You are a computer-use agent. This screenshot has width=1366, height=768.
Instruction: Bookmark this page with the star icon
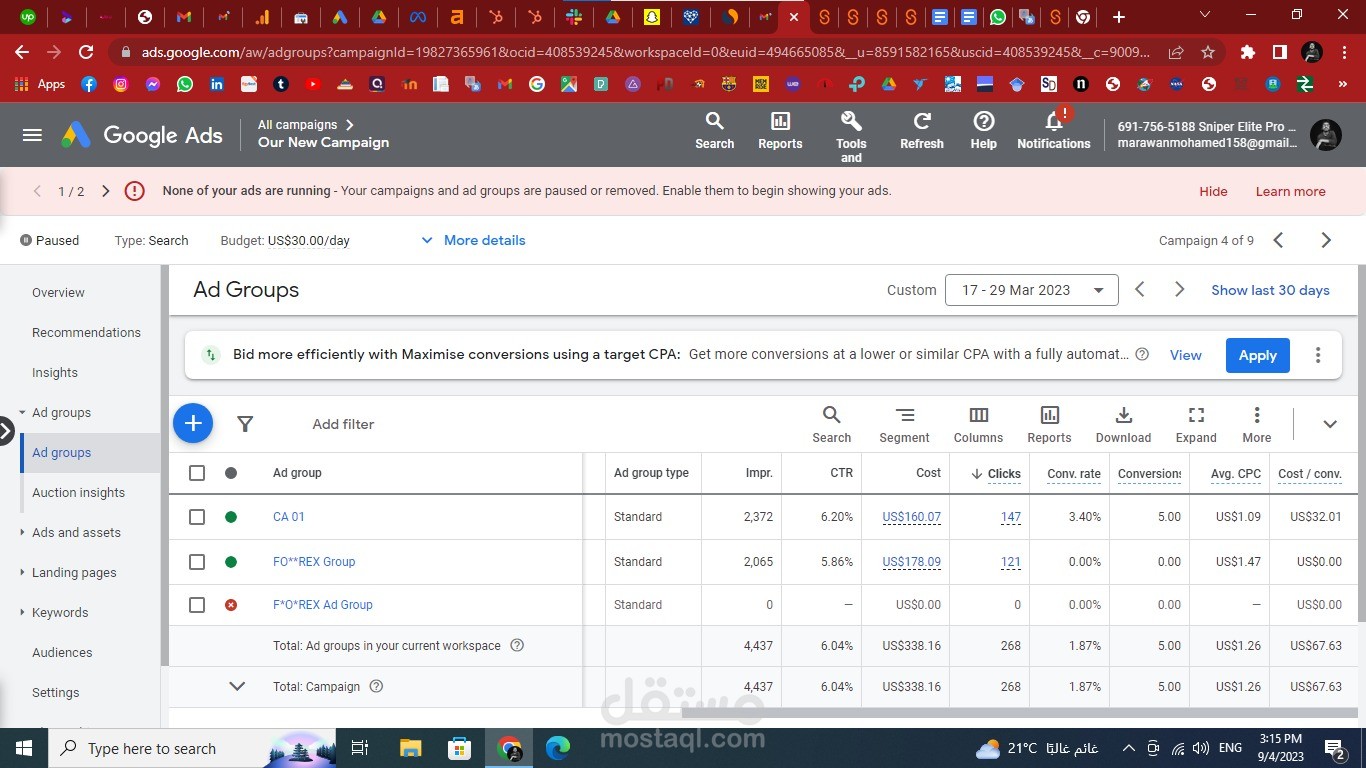pyautogui.click(x=1208, y=52)
